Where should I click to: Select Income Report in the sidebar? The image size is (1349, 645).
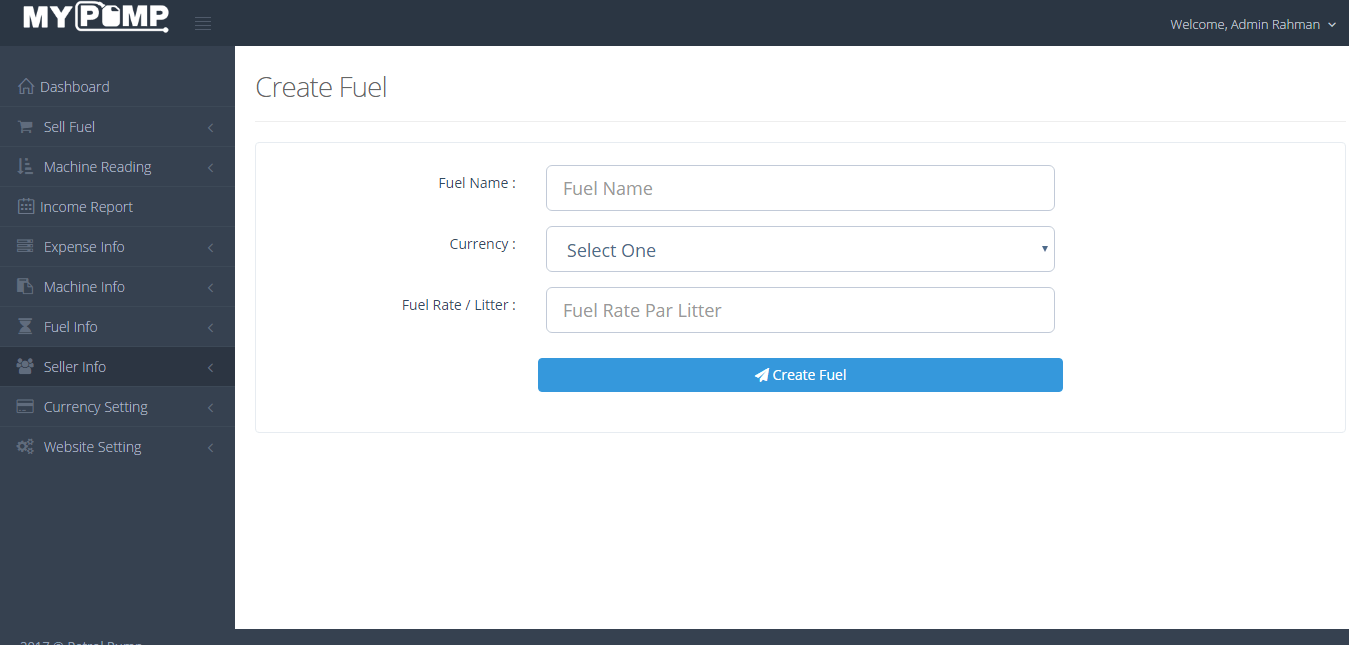click(x=86, y=206)
